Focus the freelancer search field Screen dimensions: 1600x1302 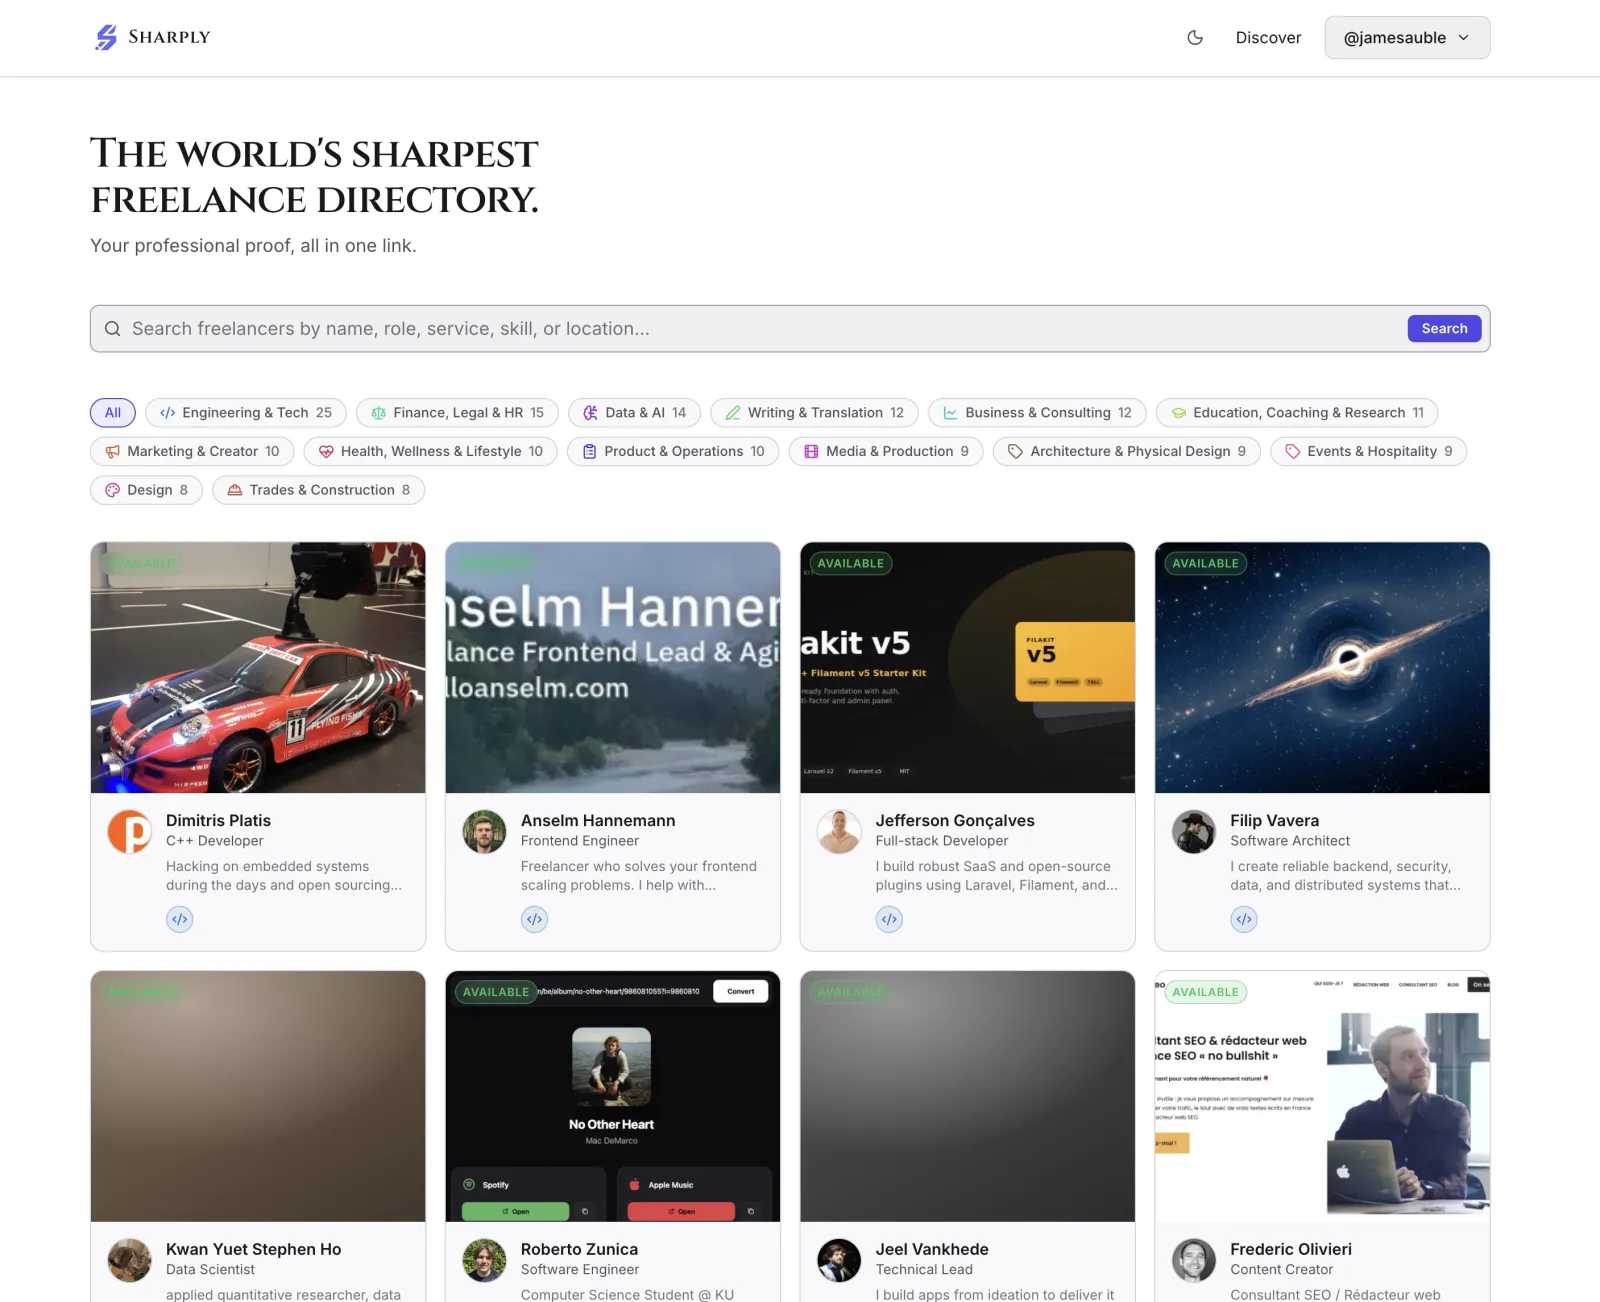790,329
